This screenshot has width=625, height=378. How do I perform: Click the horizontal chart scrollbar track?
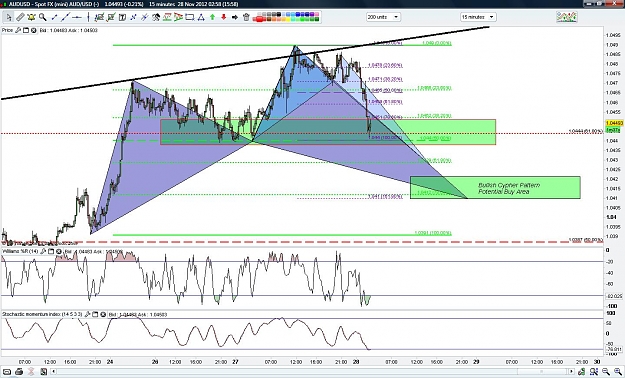pyautogui.click(x=312, y=372)
